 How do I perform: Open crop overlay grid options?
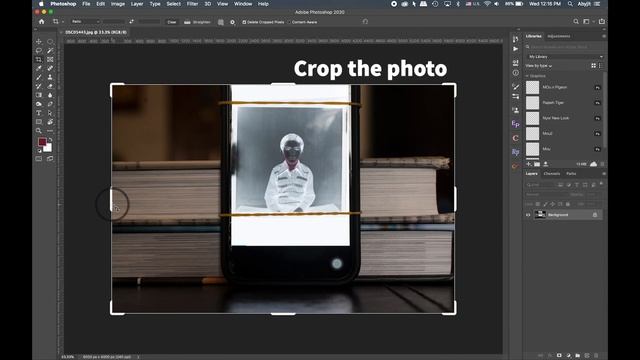tap(221, 22)
